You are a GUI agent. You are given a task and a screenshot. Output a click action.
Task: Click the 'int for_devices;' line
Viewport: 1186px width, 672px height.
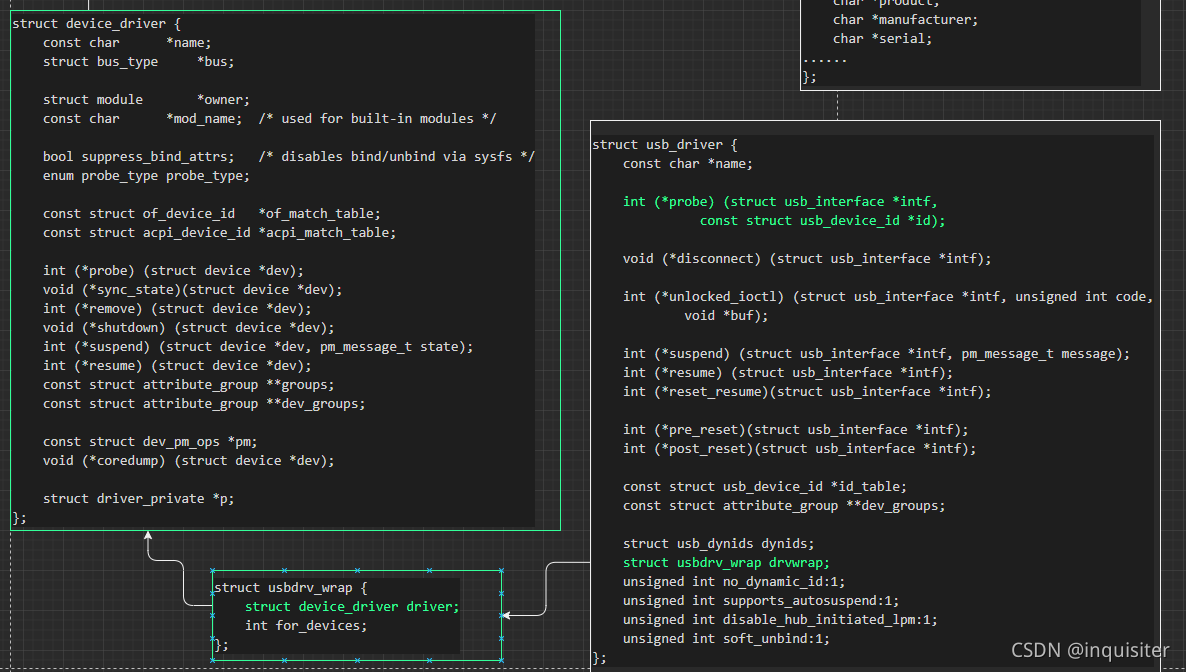306,625
